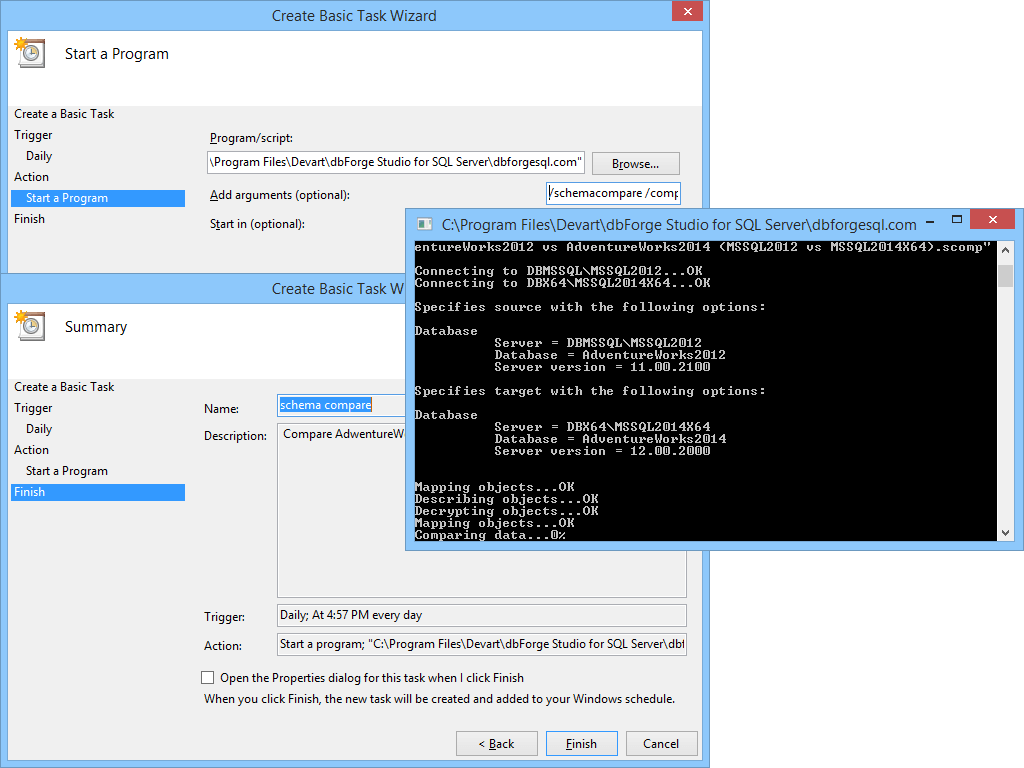Screen dimensions: 1024x768
Task: Click the clock icon beside the Summary heading
Action: point(30,327)
